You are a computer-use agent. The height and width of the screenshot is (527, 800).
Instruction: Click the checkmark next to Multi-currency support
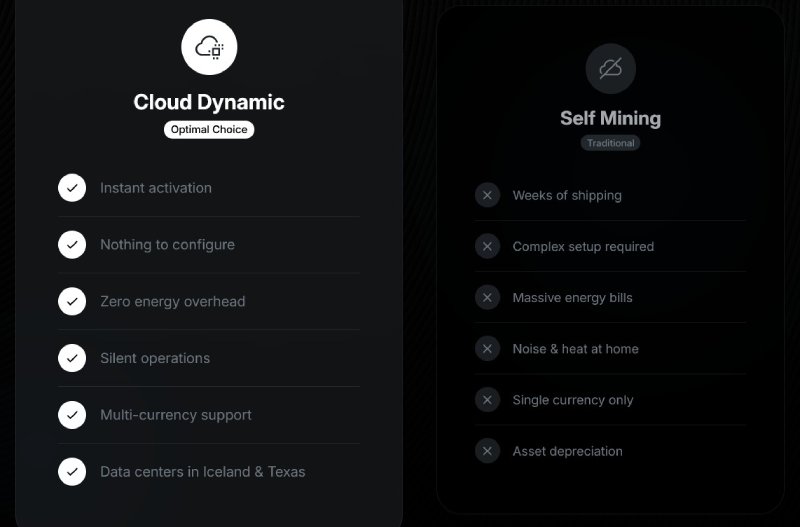click(x=72, y=415)
